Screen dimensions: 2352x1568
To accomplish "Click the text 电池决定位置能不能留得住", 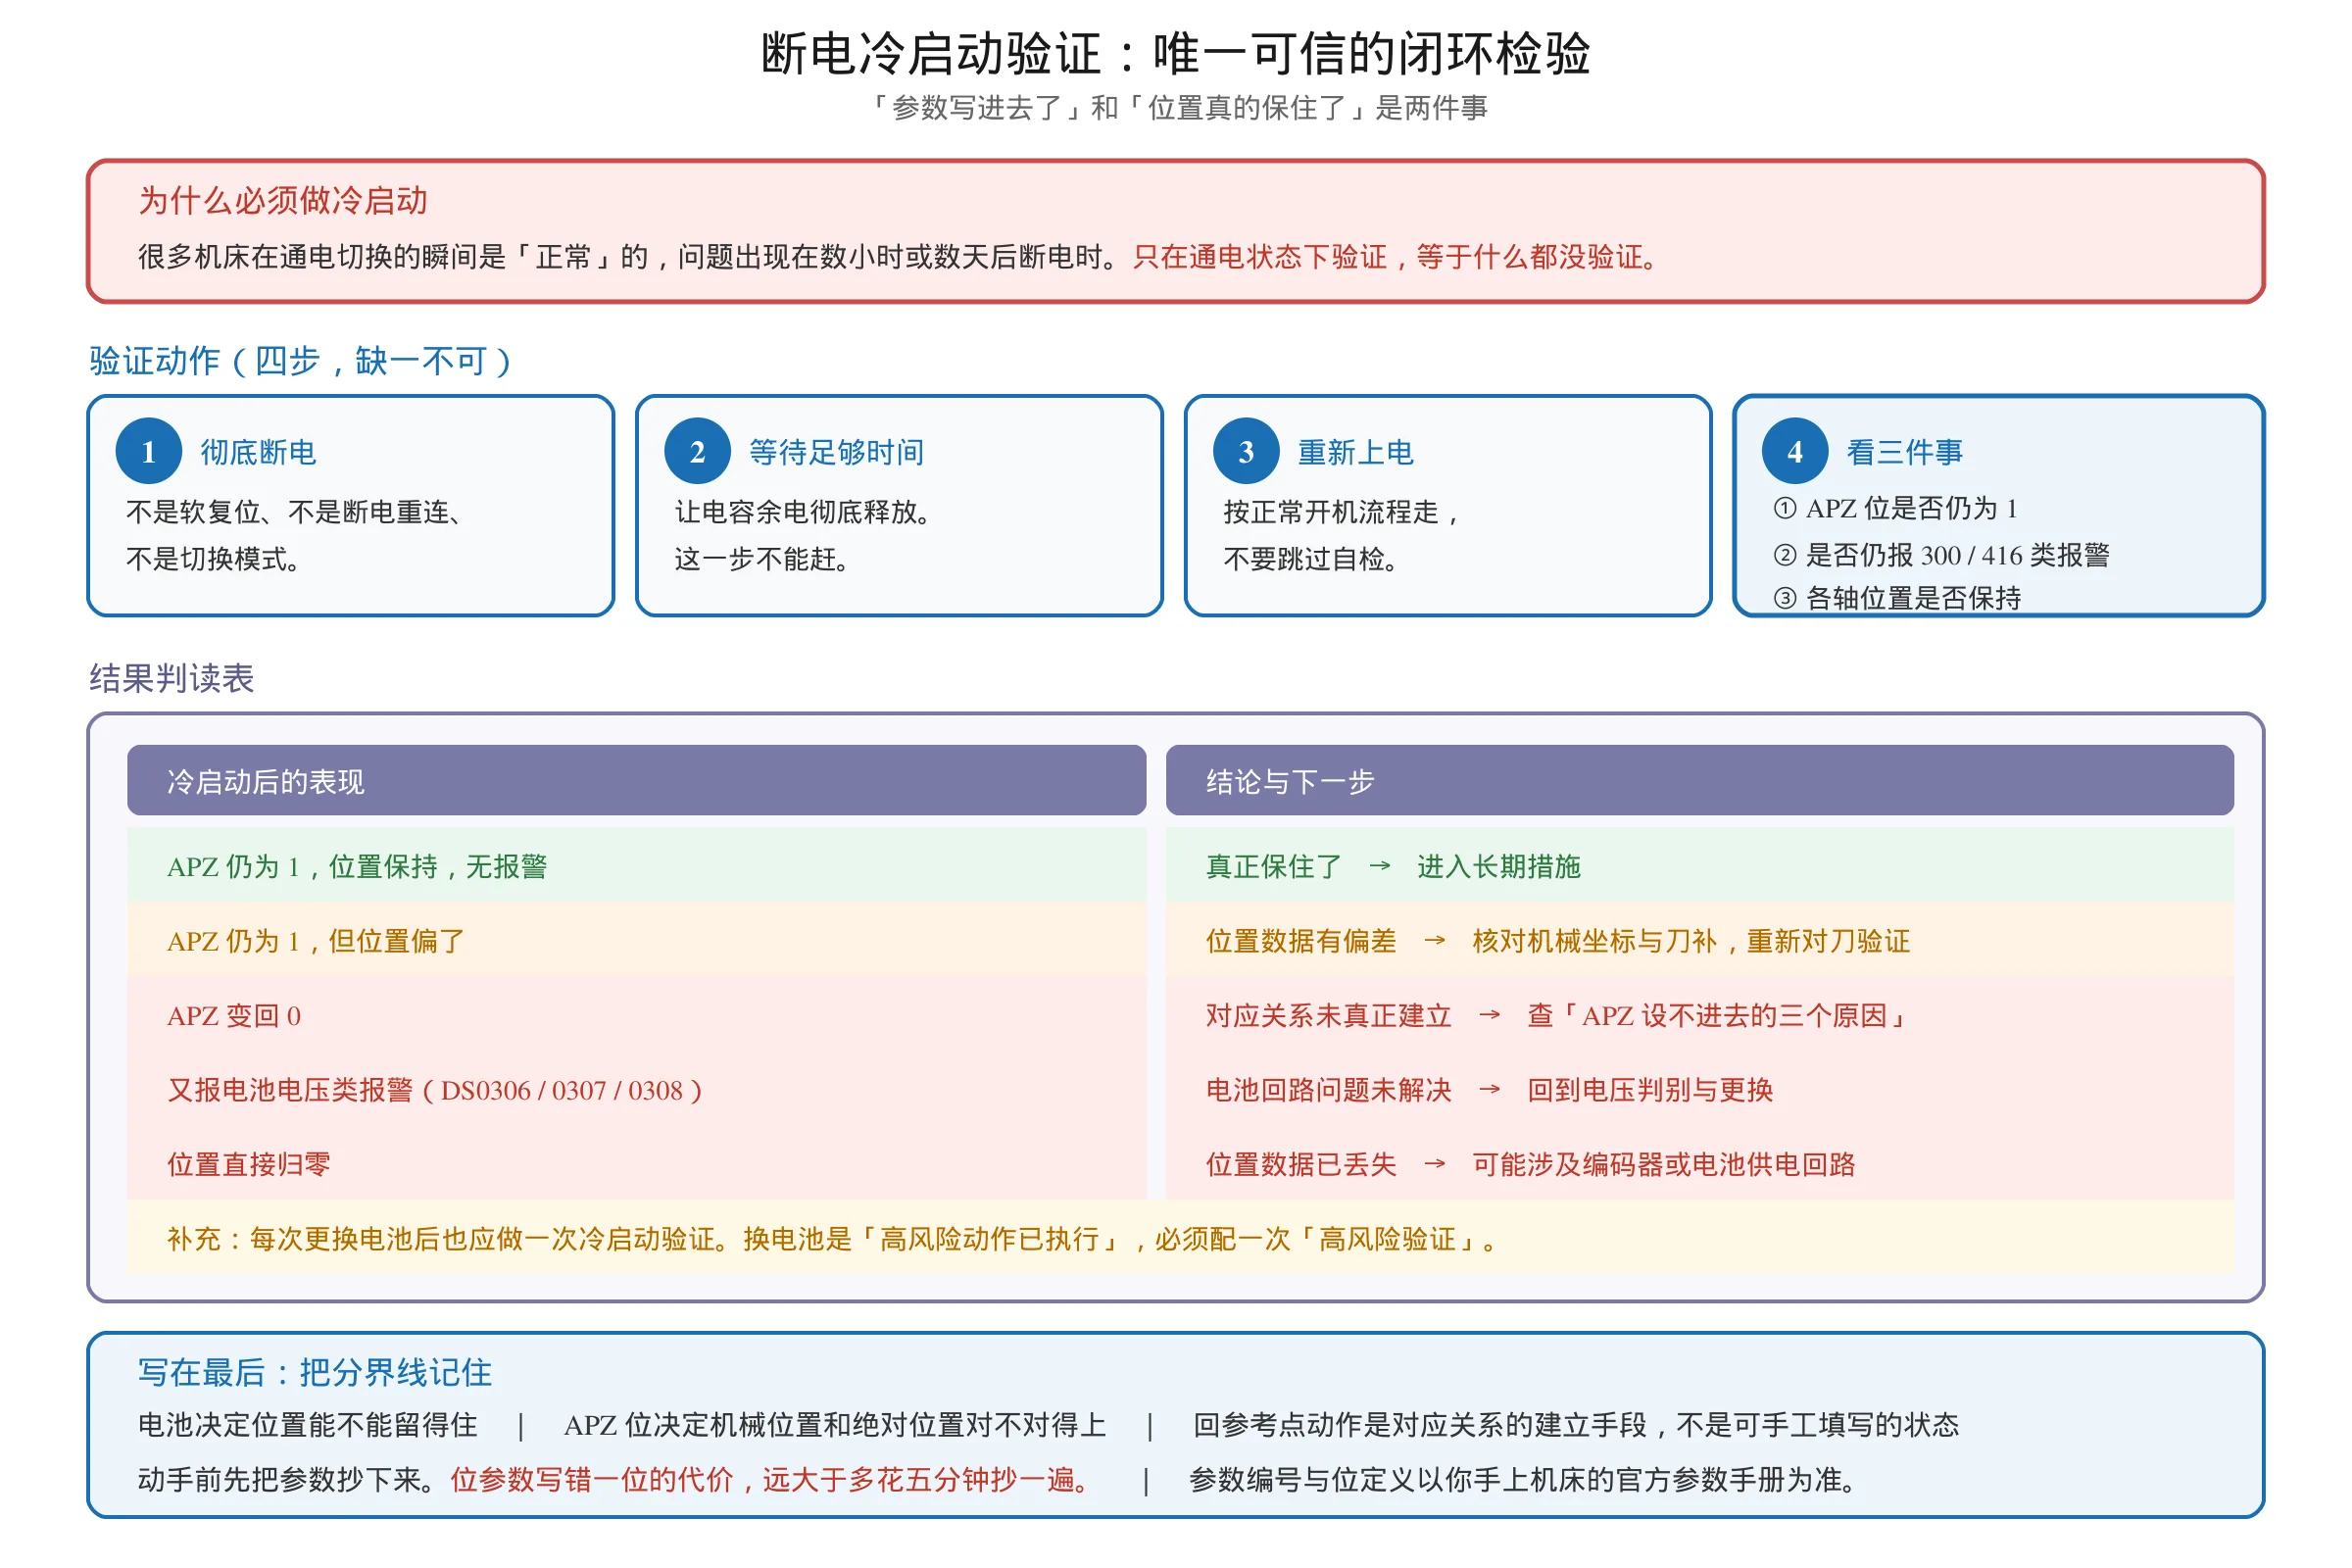I will (308, 1425).
